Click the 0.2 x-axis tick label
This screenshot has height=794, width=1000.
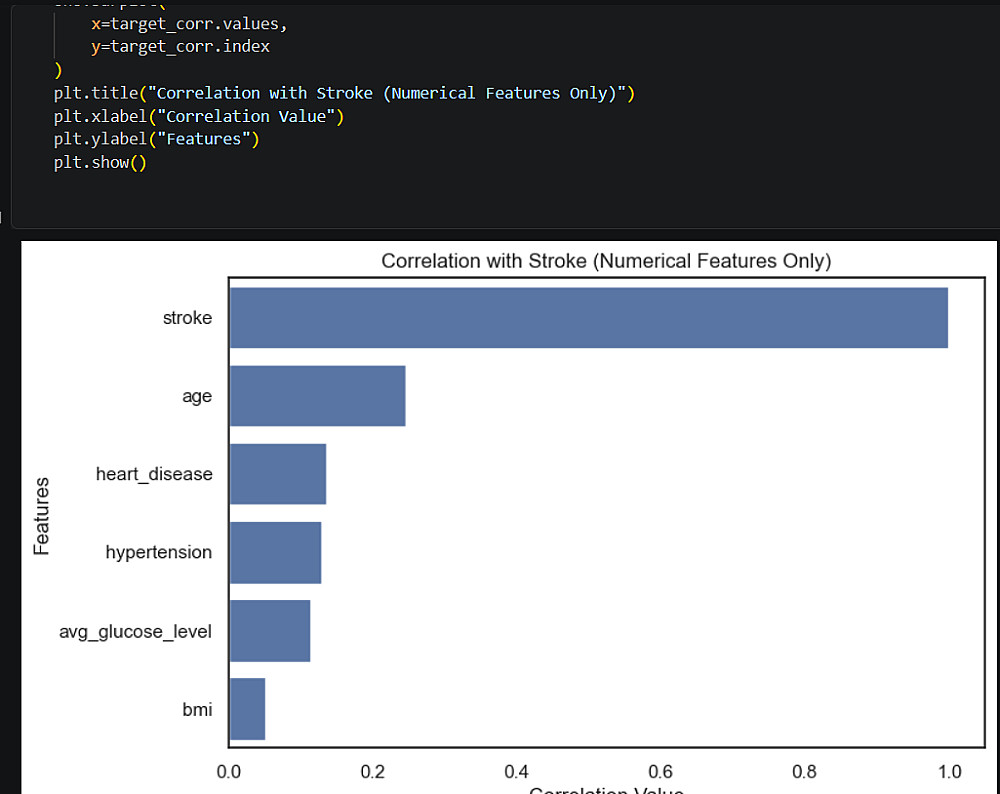[x=373, y=772]
